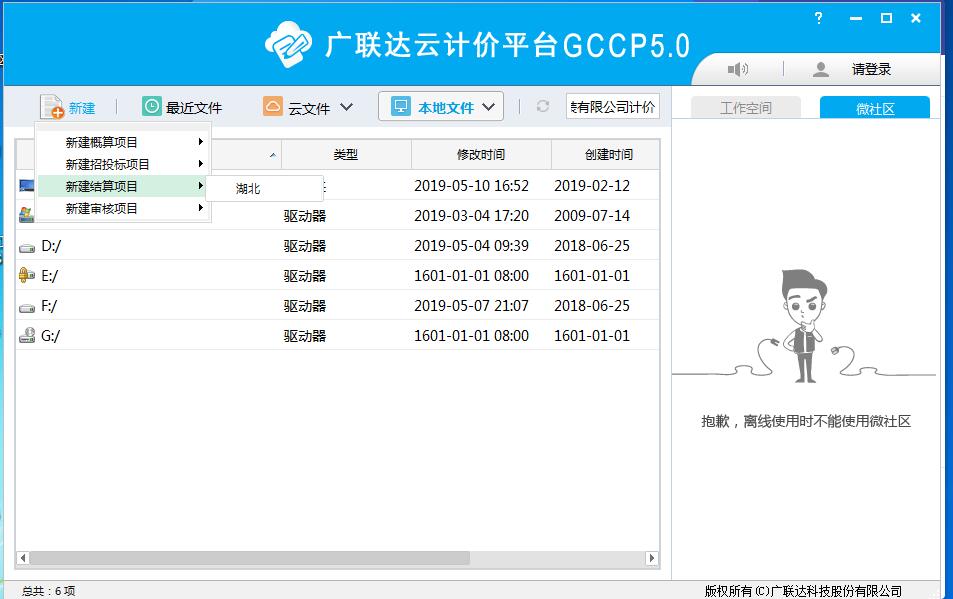Image resolution: width=953 pixels, height=599 pixels.
Task: Maximize the GCCP5.0 window
Action: click(x=886, y=18)
